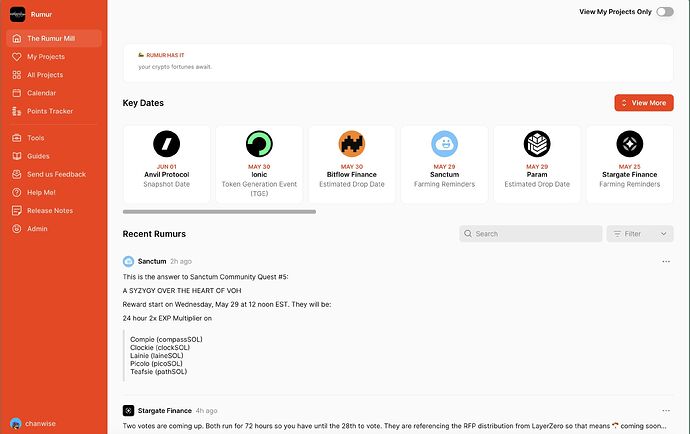This screenshot has width=690, height=434.
Task: Click the Bitflow Finance logo
Action: (352, 144)
